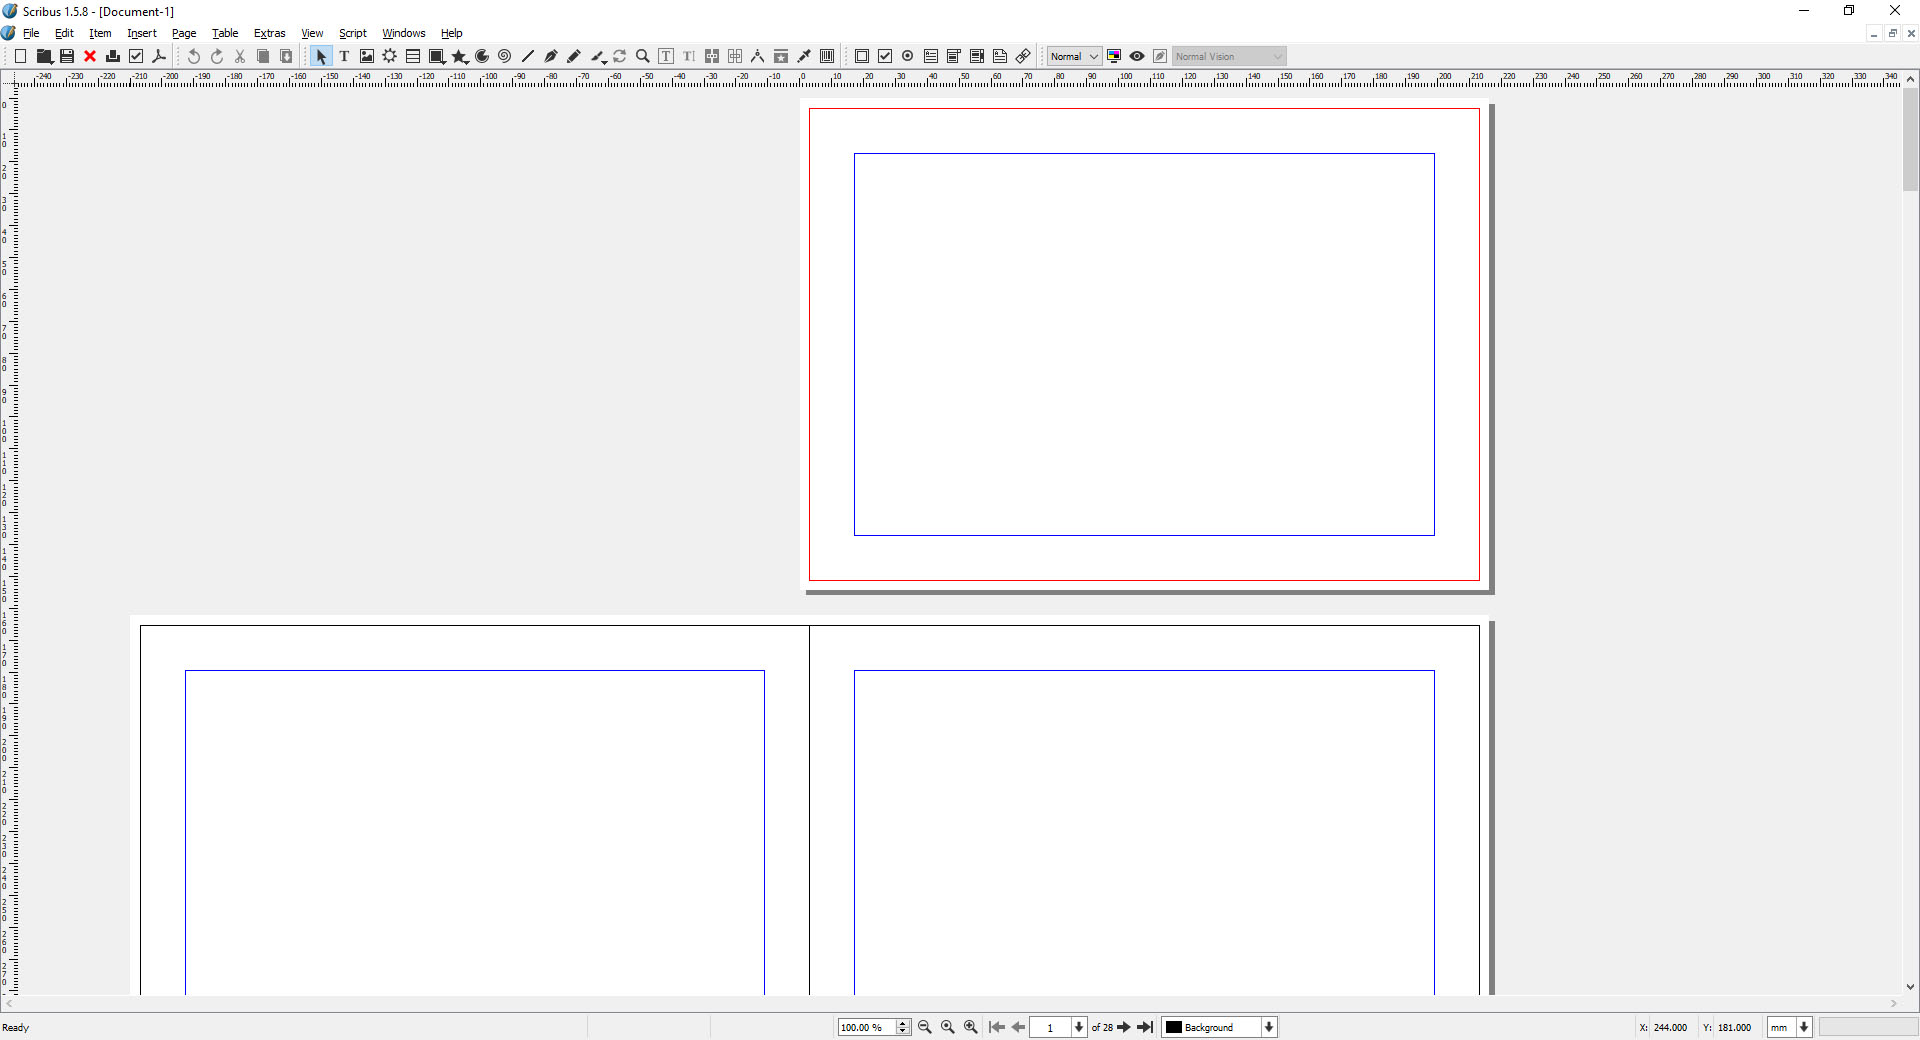The width and height of the screenshot is (1920, 1040).
Task: Select the Text Frame tool
Action: point(344,57)
